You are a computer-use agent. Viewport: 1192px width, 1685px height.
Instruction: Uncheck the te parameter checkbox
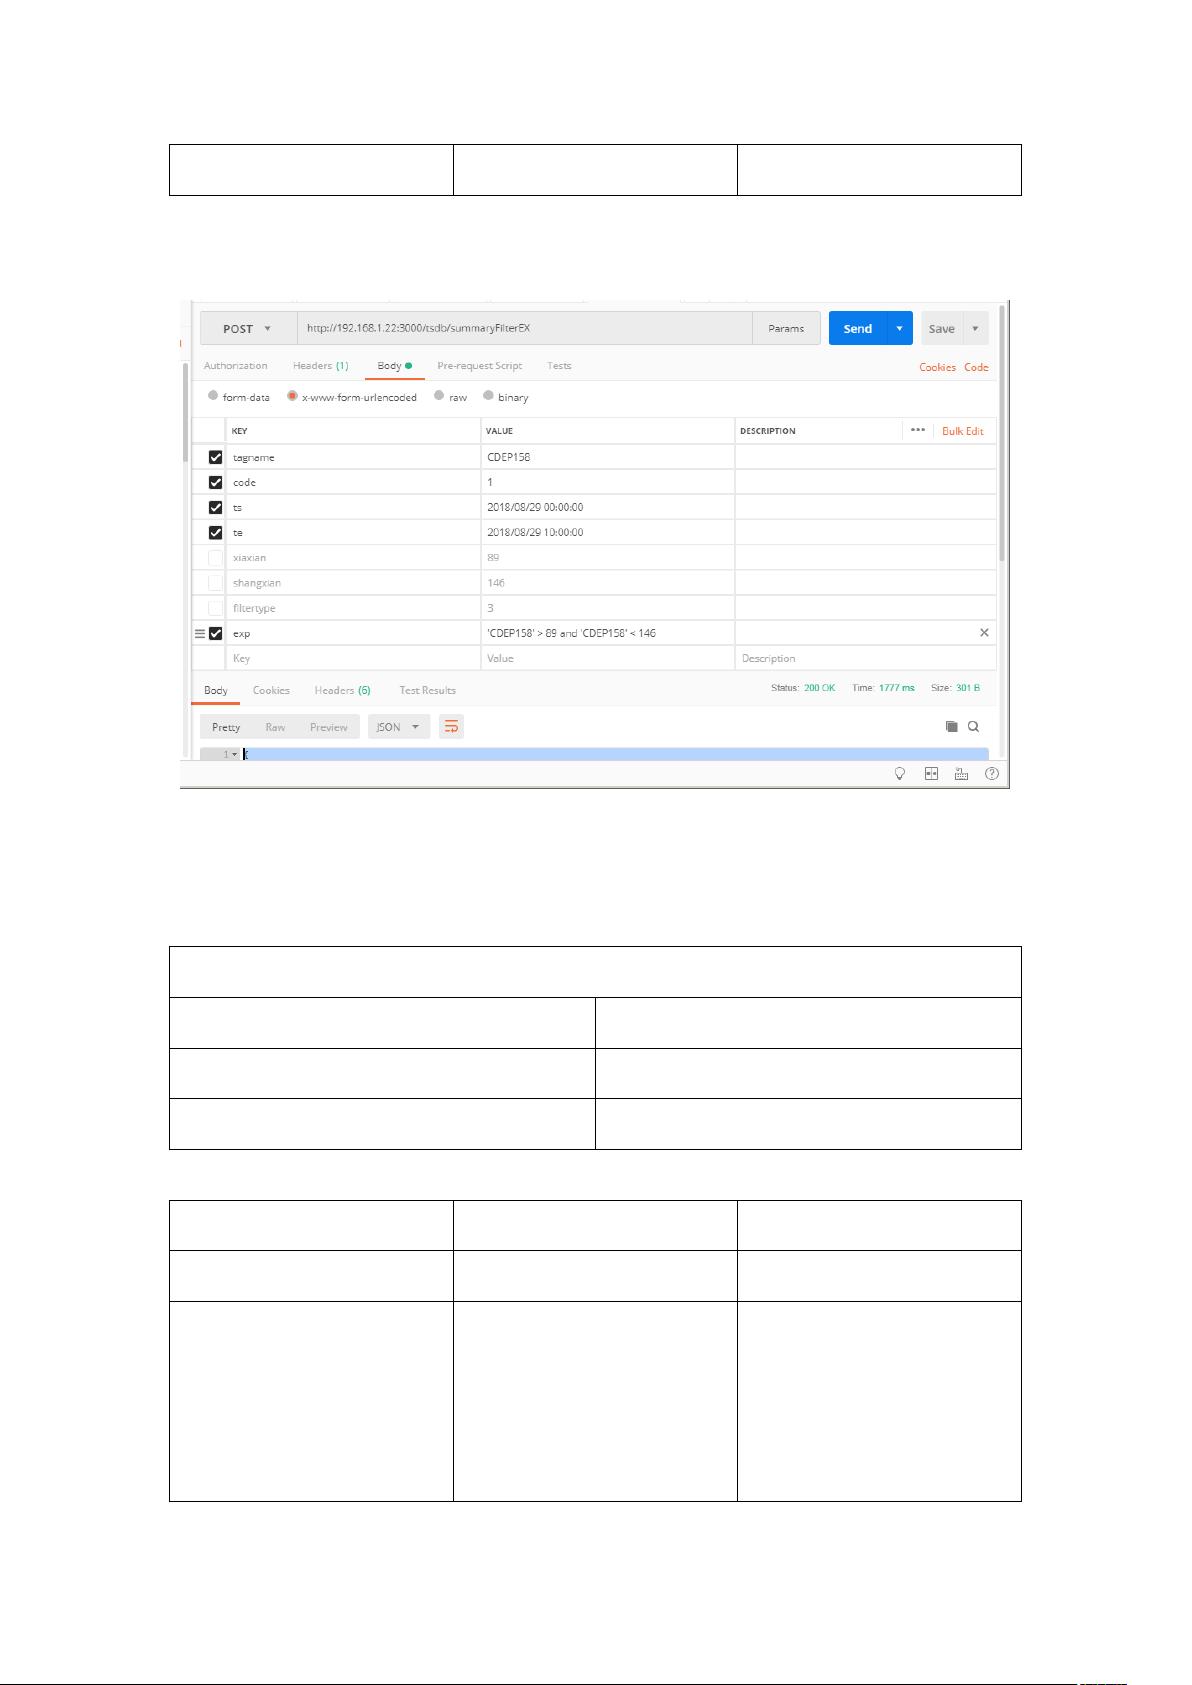(x=215, y=532)
